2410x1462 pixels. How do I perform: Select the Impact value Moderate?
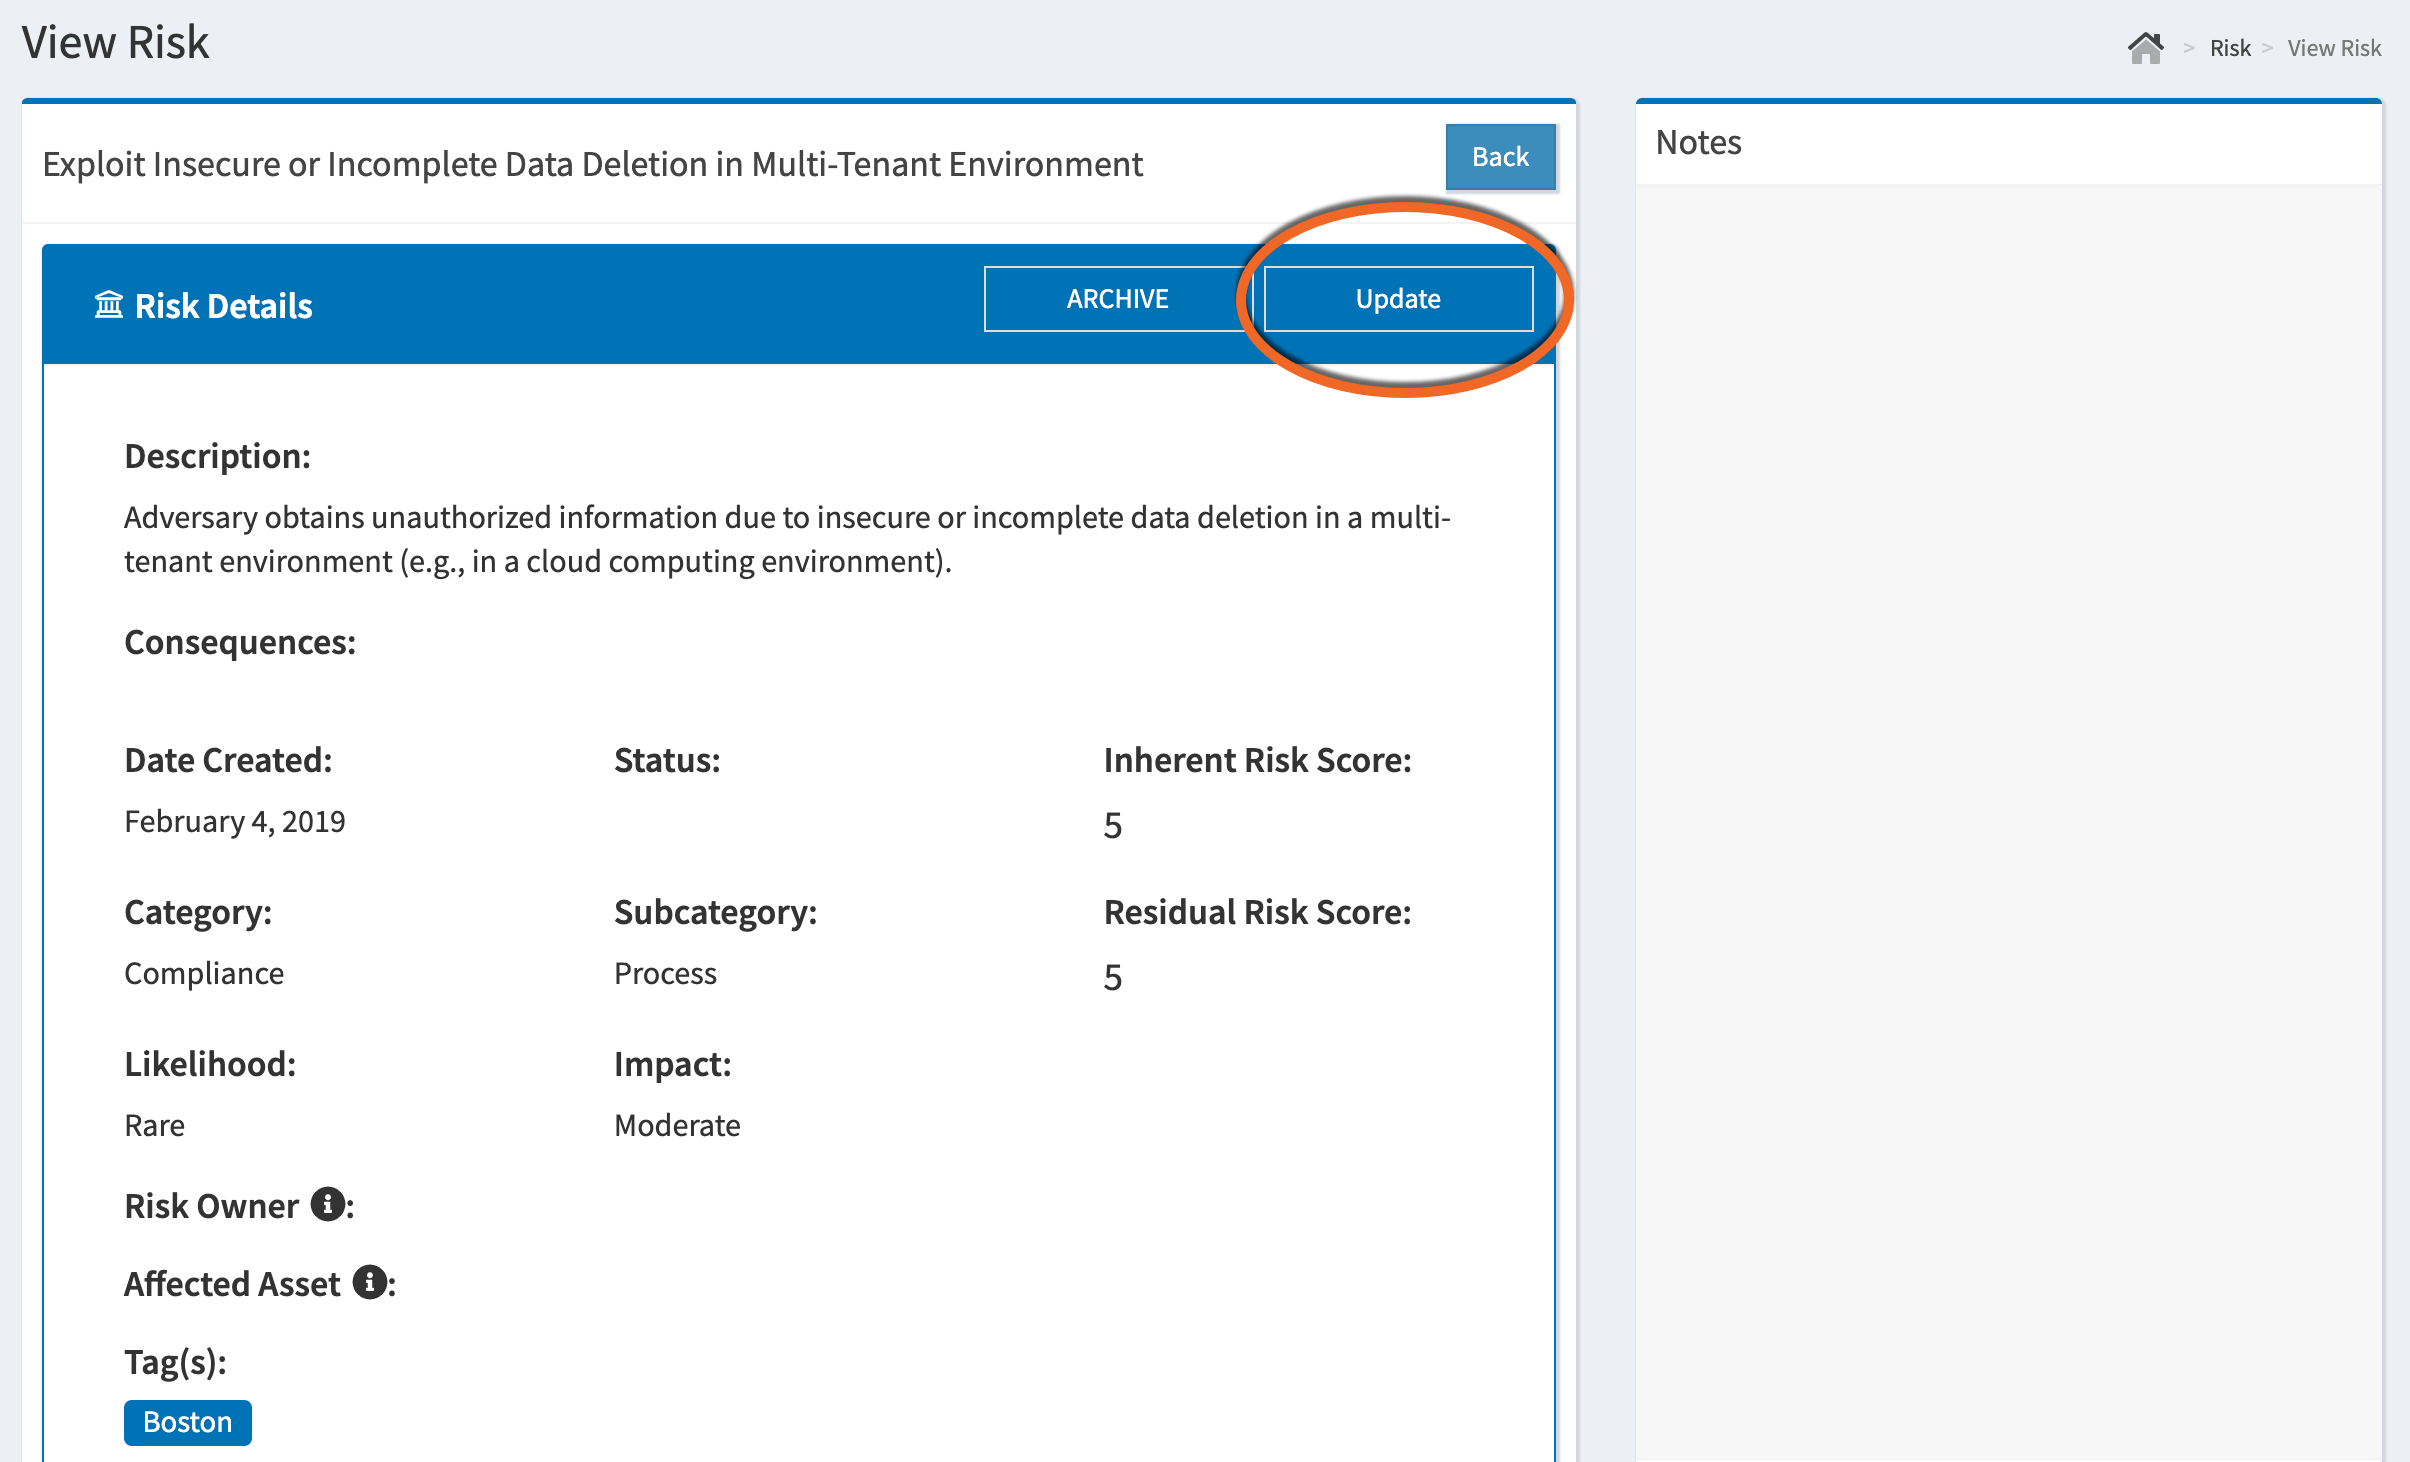coord(677,1124)
